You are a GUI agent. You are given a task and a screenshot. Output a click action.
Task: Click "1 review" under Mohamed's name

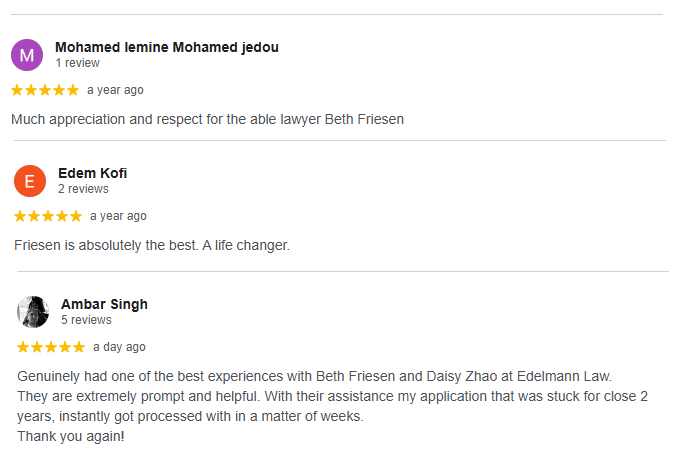pos(77,63)
